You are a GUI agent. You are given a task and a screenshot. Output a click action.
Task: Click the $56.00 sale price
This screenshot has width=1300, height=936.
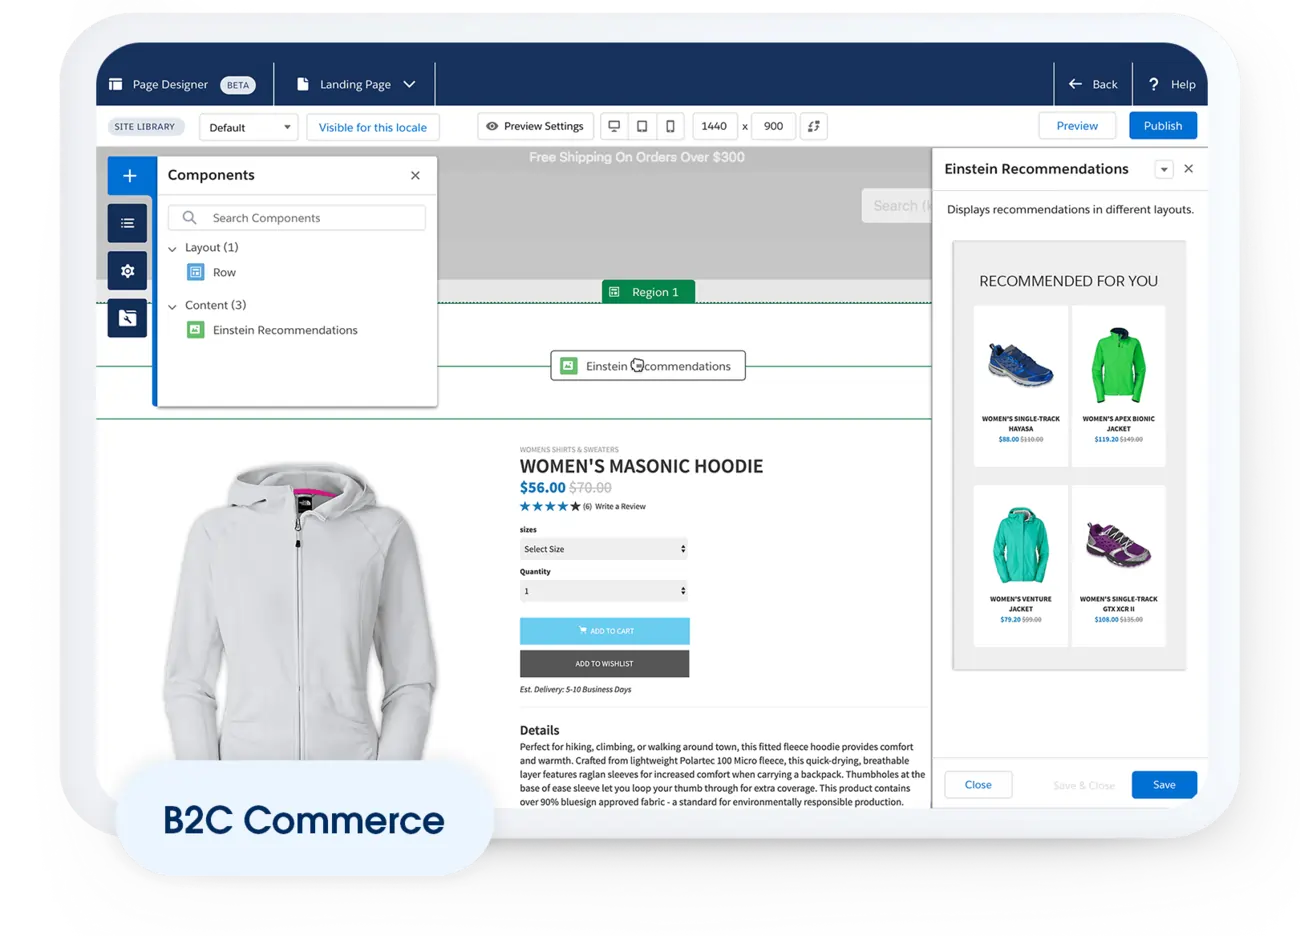tap(542, 488)
